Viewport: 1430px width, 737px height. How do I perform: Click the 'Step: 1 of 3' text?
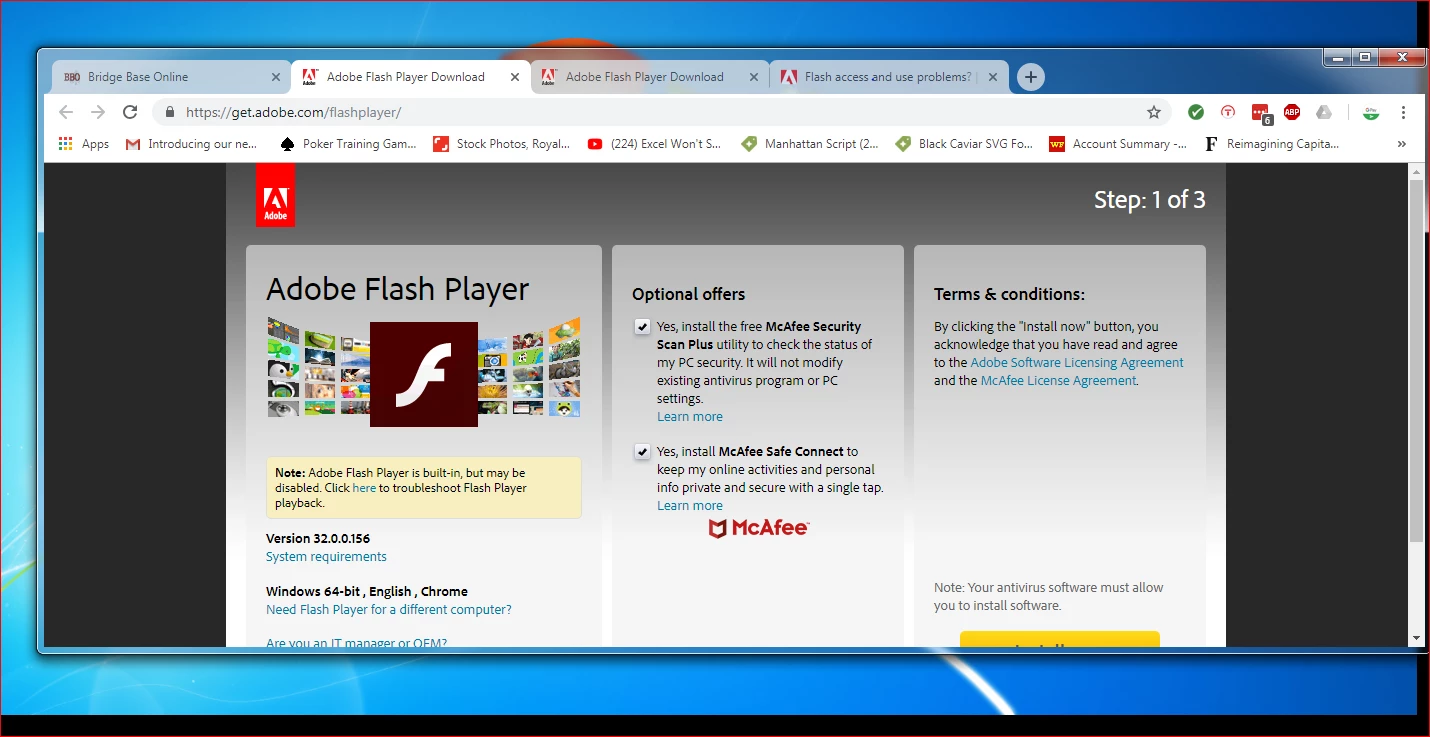click(1150, 200)
